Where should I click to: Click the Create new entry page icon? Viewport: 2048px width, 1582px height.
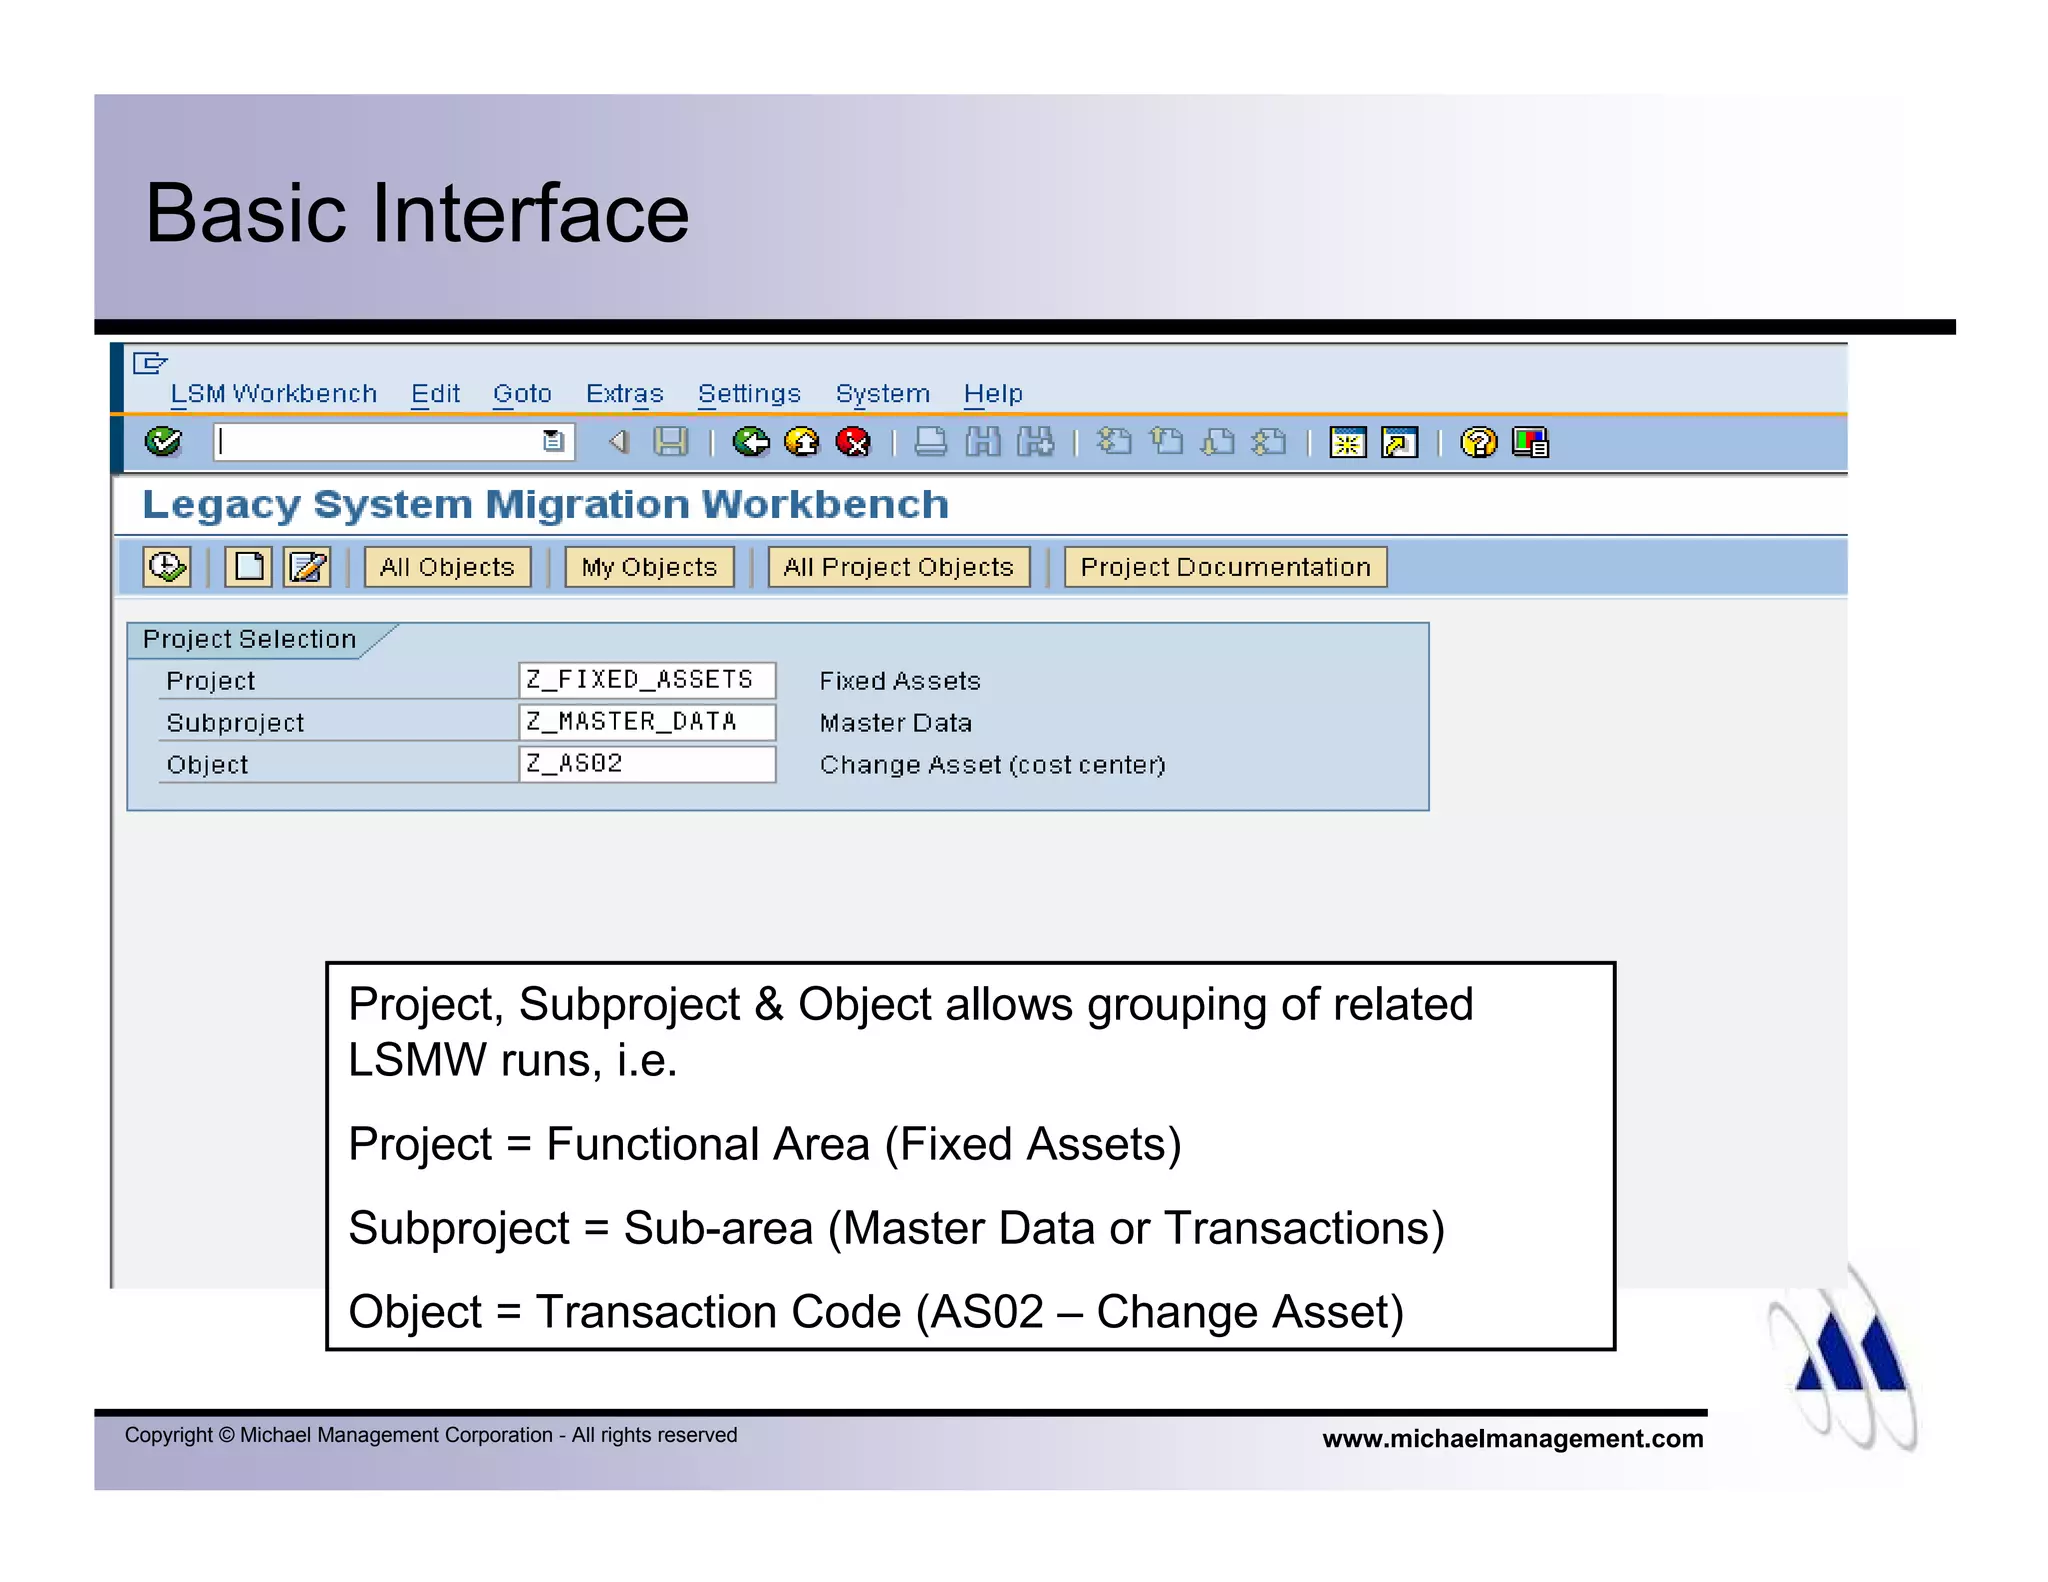pyautogui.click(x=248, y=567)
